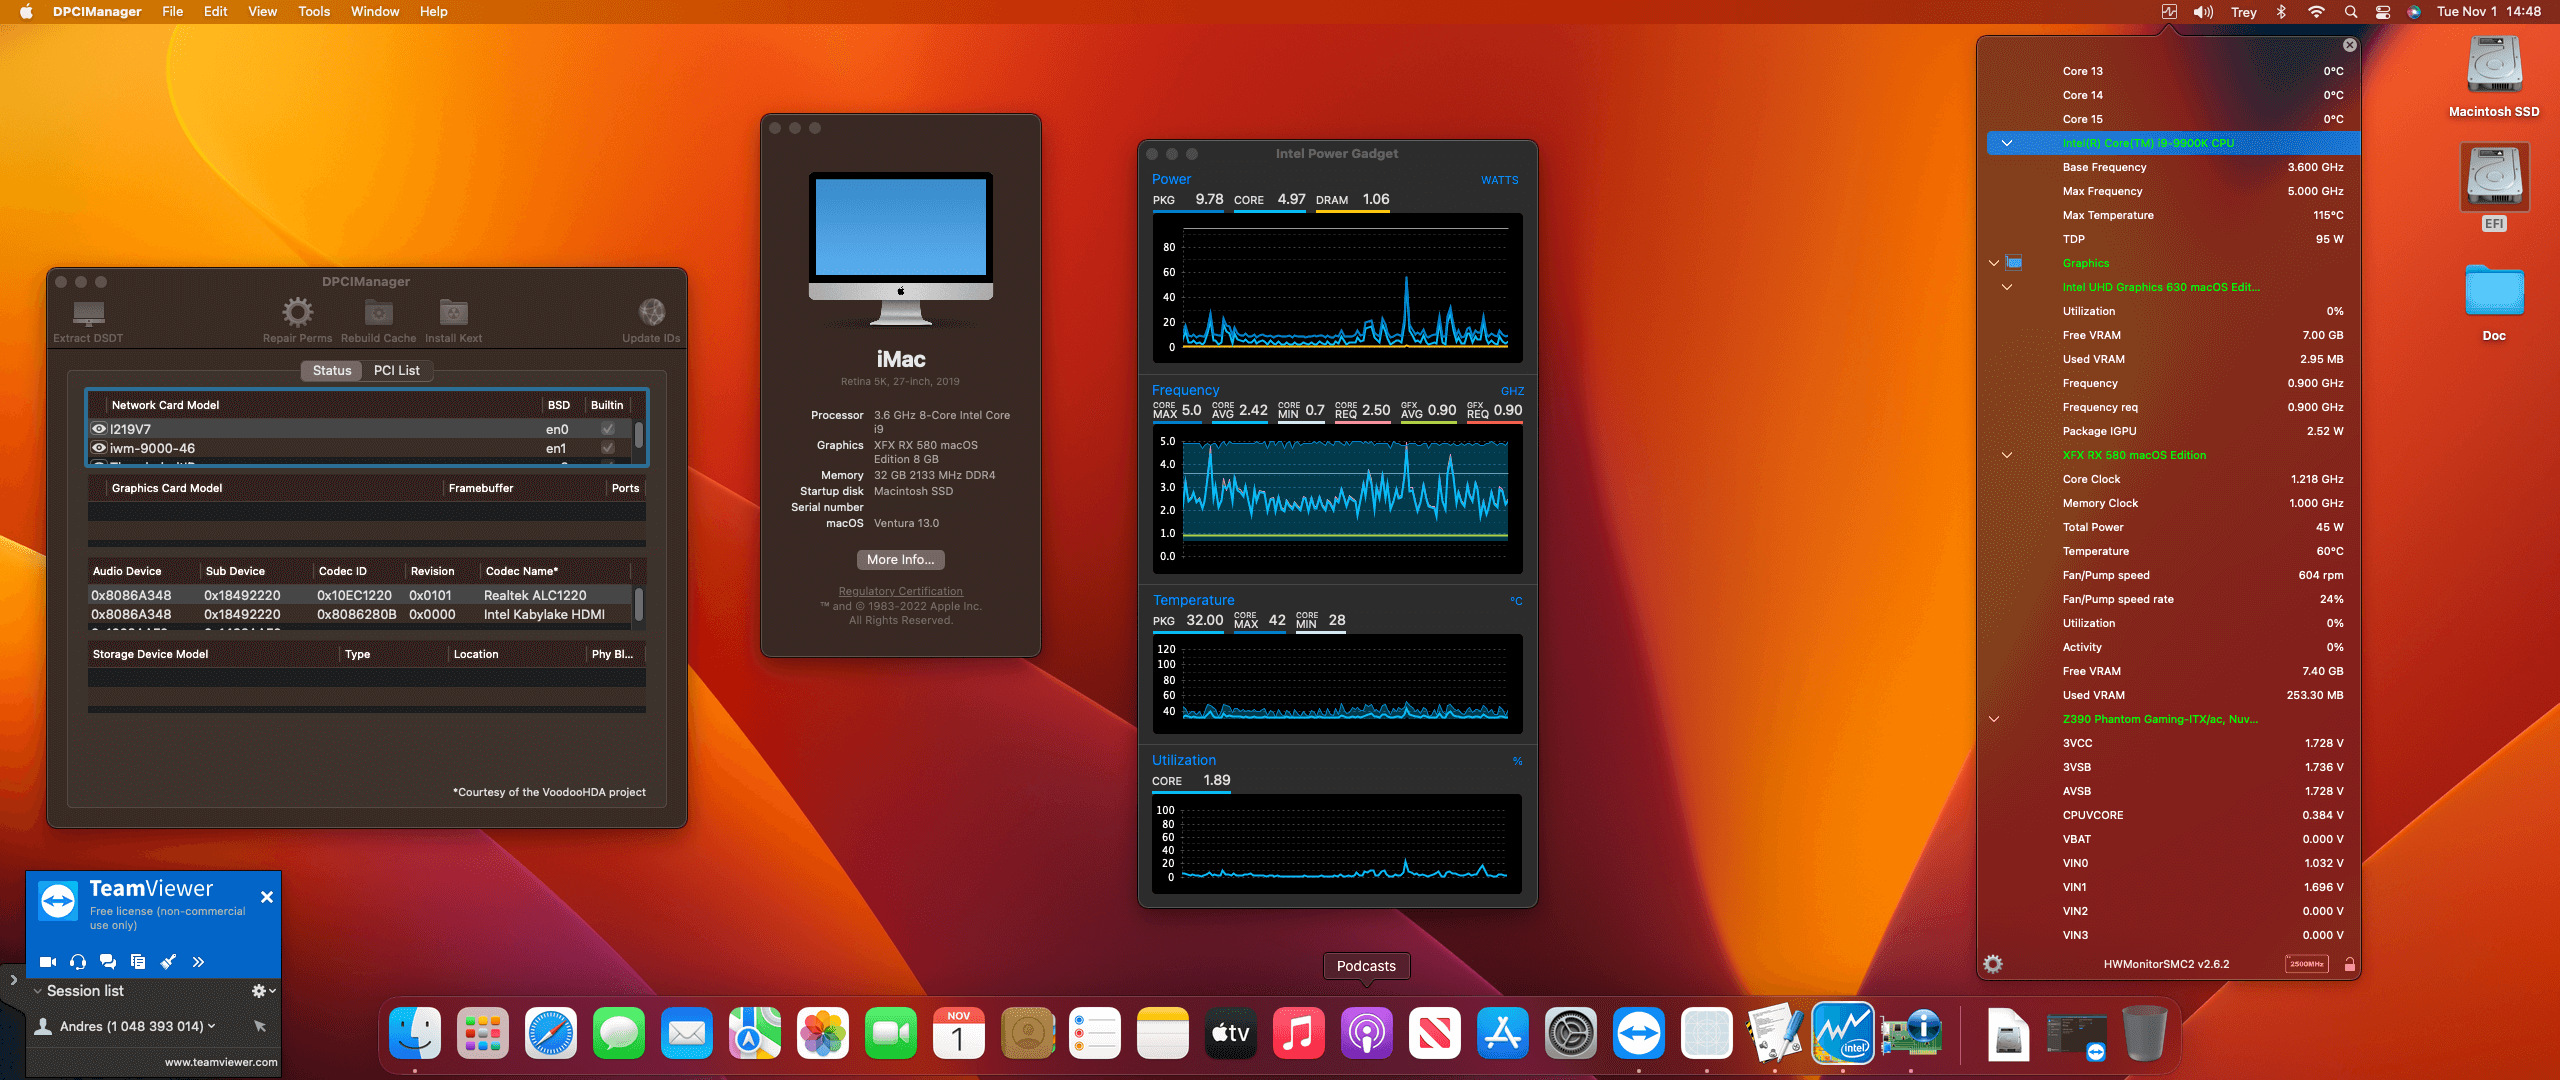Open the Regulatory Certification link
The height and width of the screenshot is (1080, 2560).
[900, 592]
